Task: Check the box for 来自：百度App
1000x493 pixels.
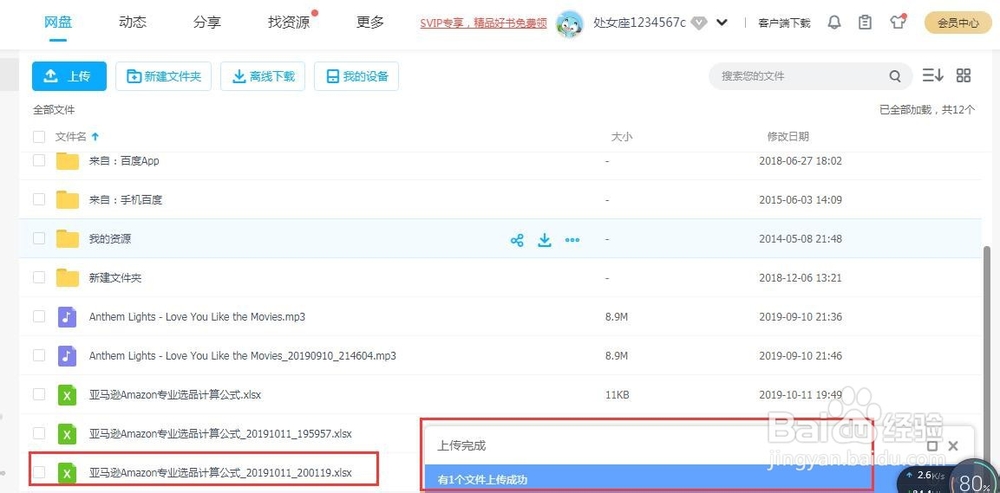Action: point(39,161)
